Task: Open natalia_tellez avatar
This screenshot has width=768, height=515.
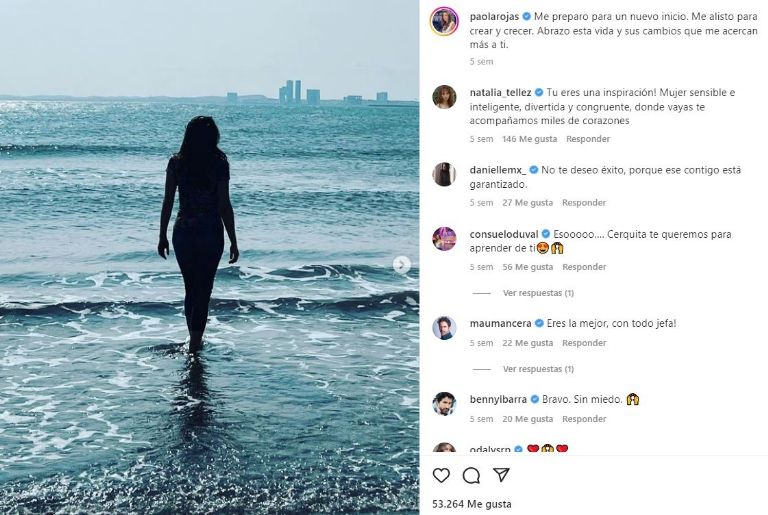Action: tap(444, 97)
